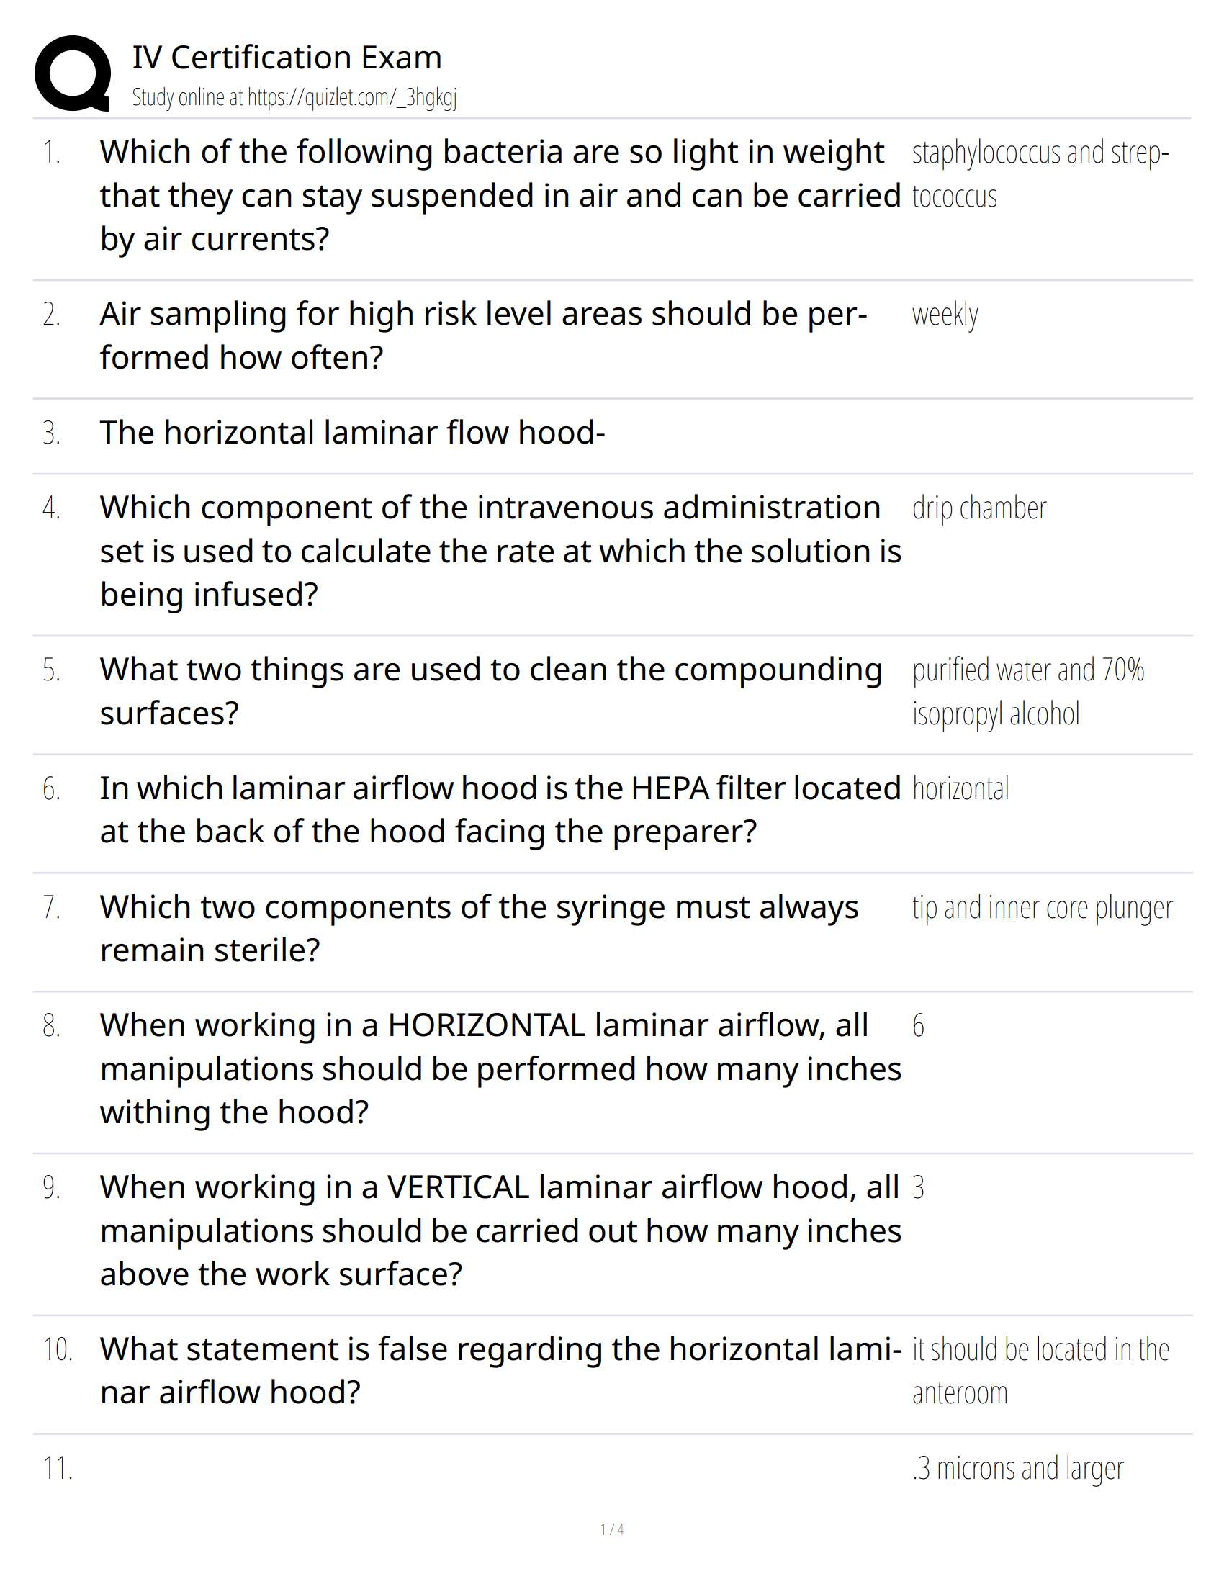Image resolution: width=1224 pixels, height=1584 pixels.
Task: Select the HEPA filter location question
Action: pyautogui.click(x=500, y=810)
